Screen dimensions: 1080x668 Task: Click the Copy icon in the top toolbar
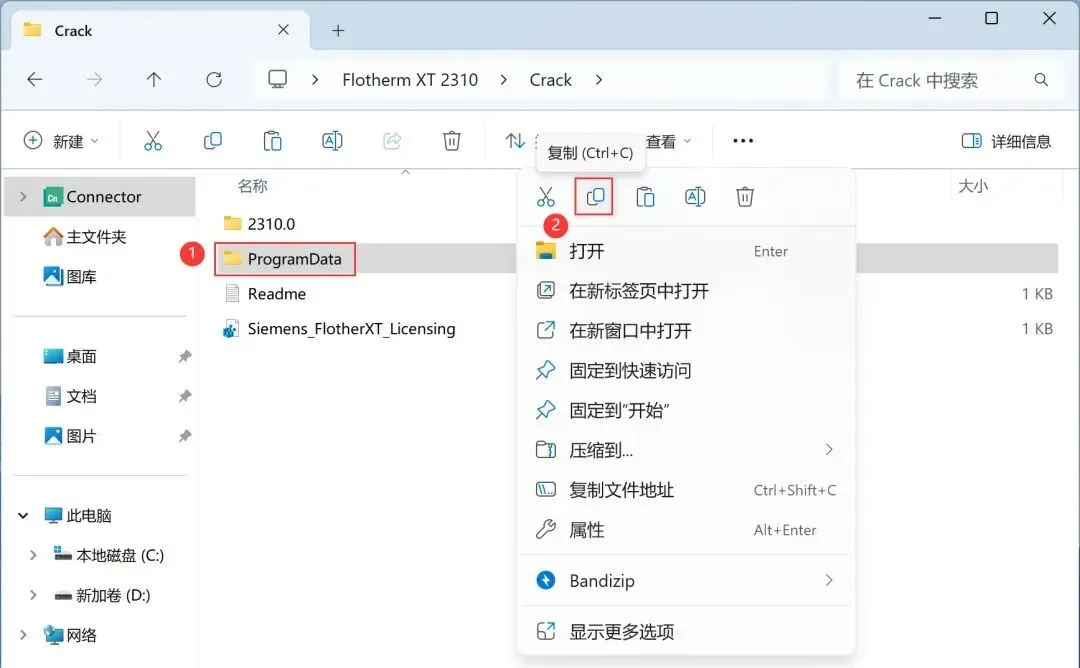click(x=213, y=141)
